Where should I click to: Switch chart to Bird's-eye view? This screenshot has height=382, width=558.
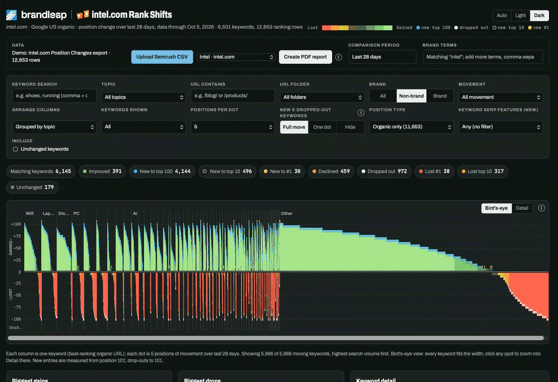point(496,208)
